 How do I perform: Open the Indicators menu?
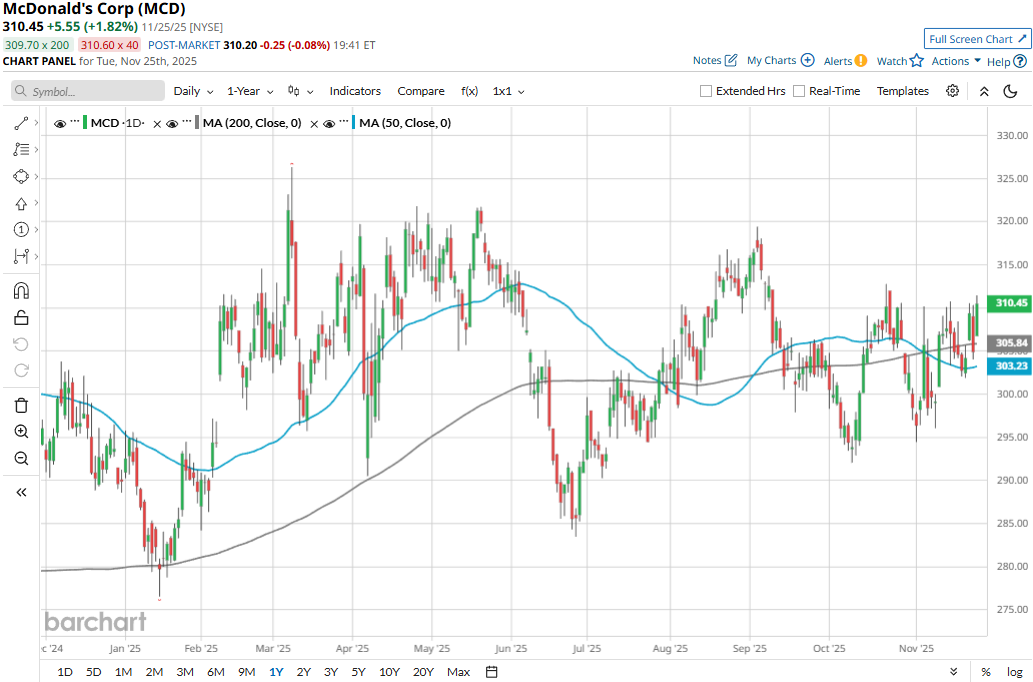(355, 91)
